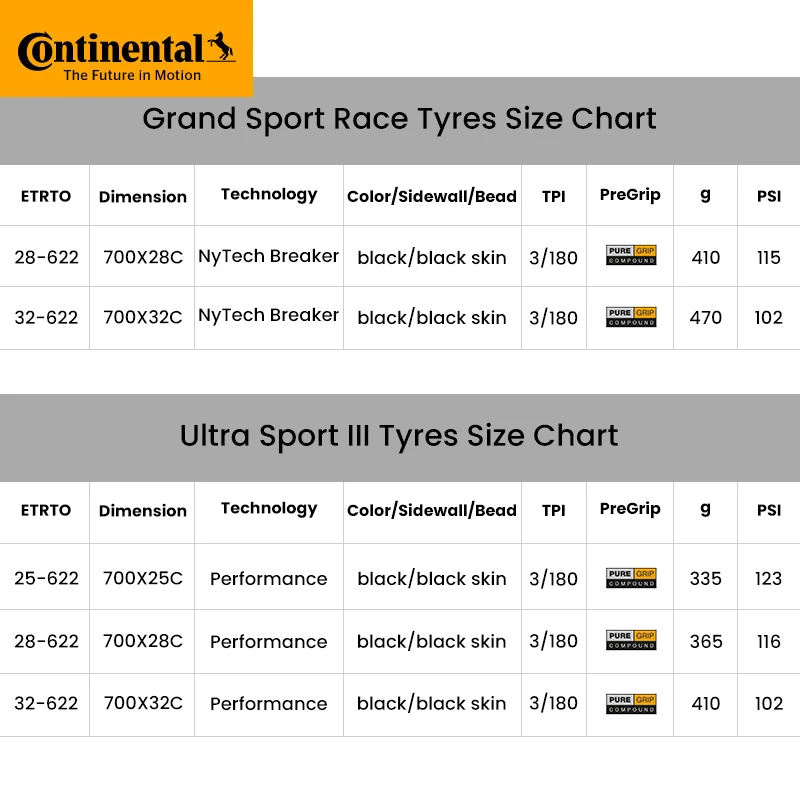Click TPI column header in Ultra Sport table

554,510
